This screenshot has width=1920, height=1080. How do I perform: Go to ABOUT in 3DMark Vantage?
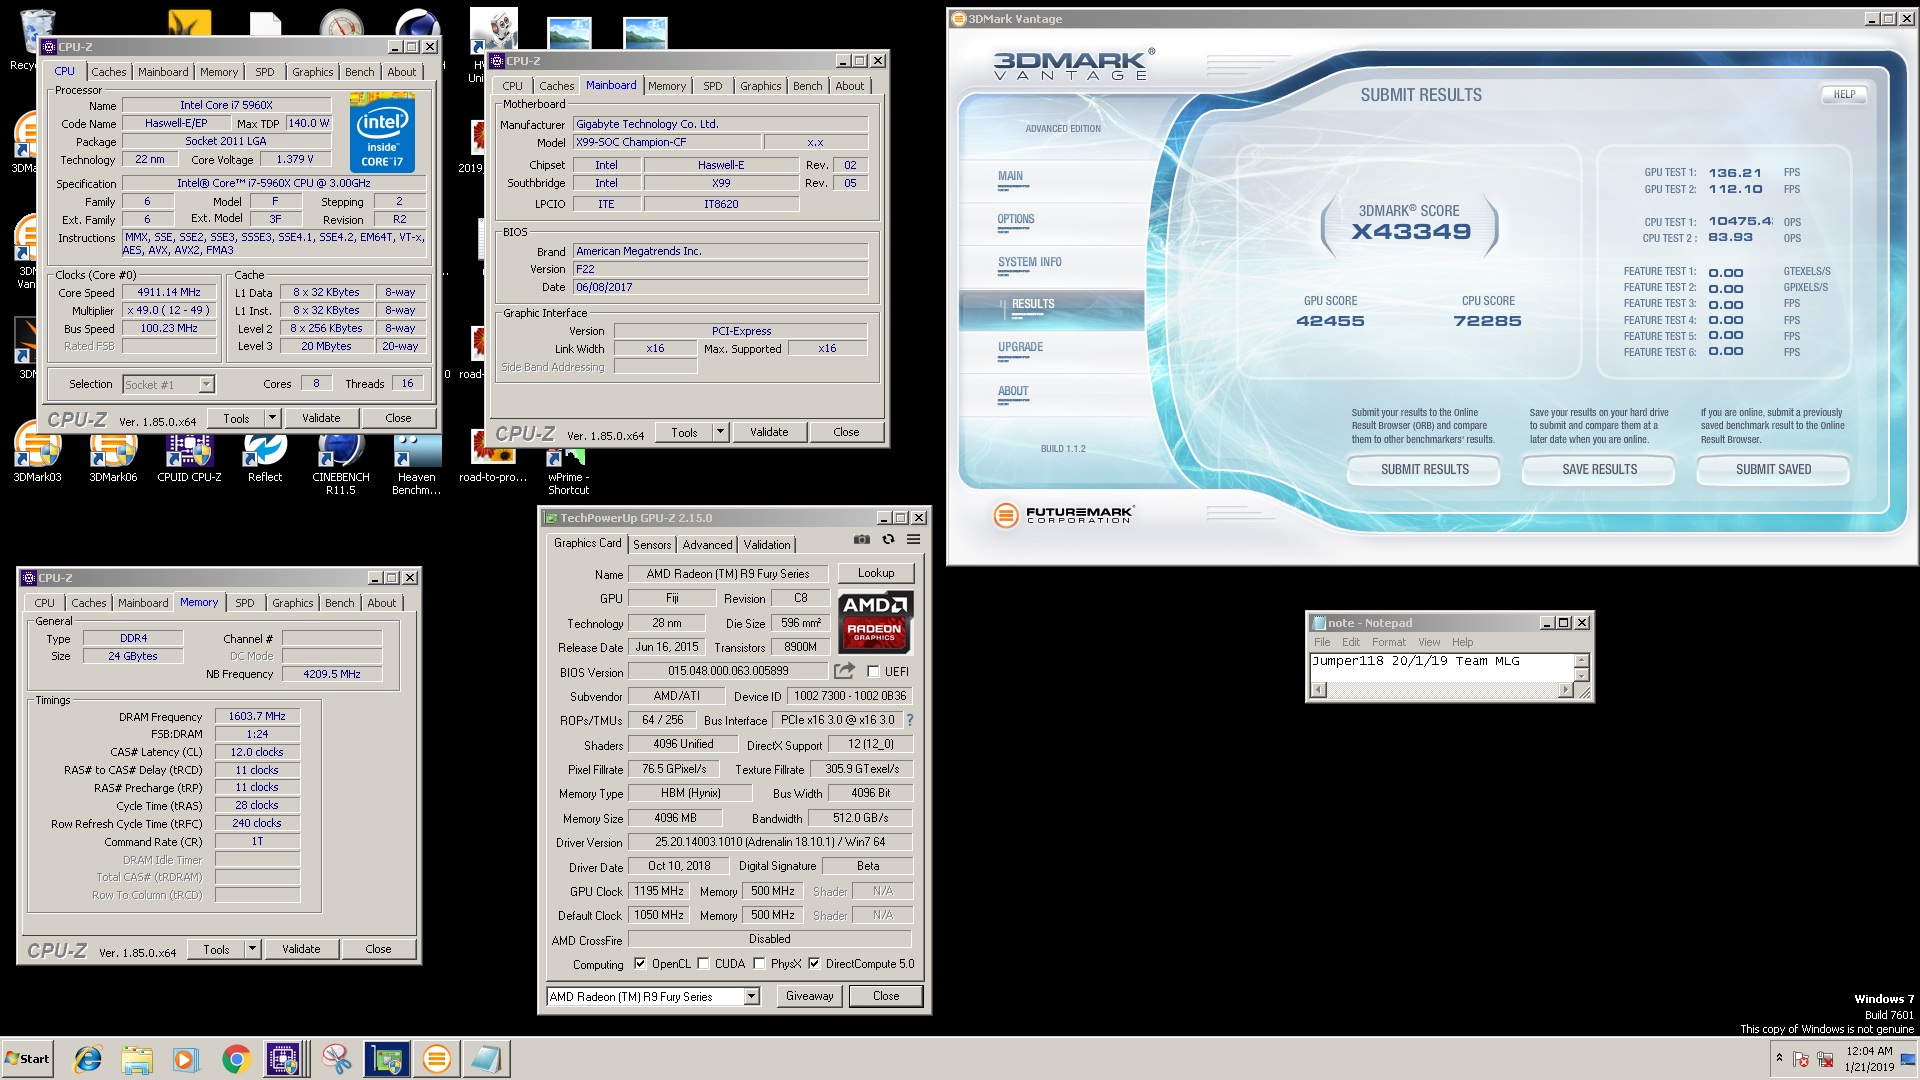[x=1013, y=391]
